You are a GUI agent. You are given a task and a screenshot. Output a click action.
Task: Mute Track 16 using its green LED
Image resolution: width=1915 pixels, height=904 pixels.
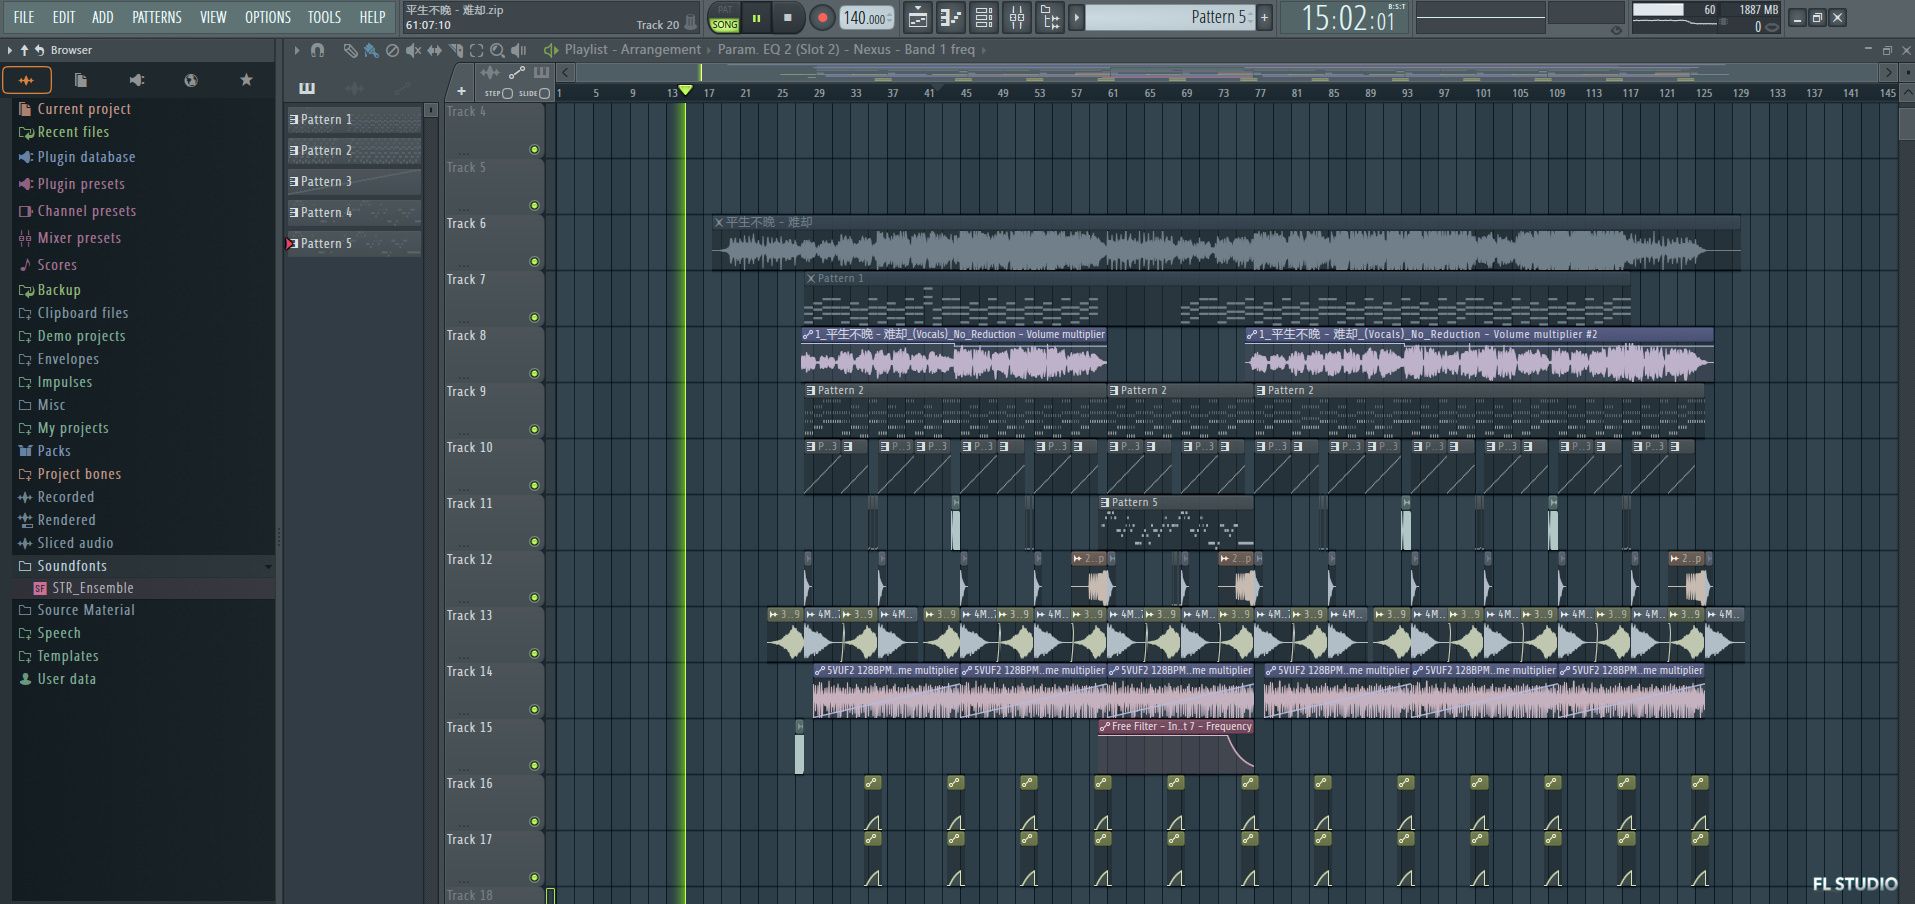pos(534,822)
